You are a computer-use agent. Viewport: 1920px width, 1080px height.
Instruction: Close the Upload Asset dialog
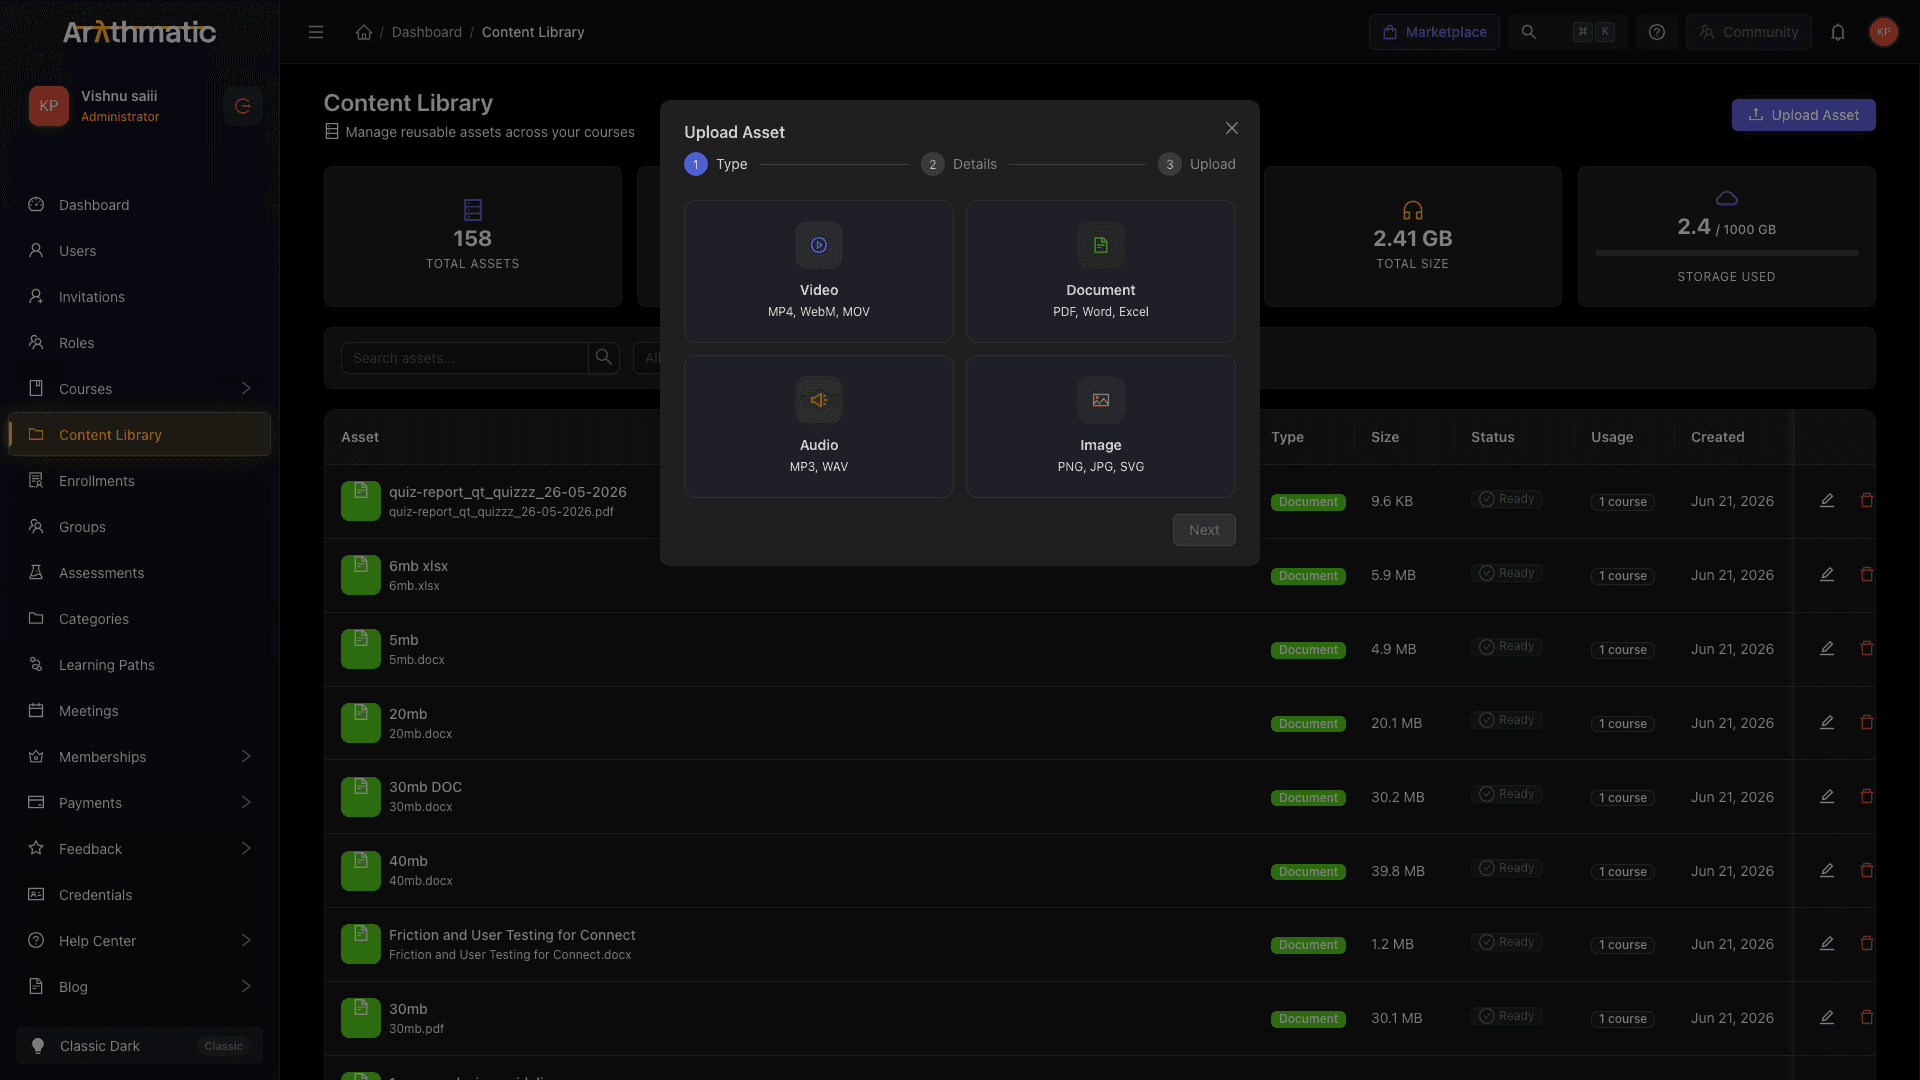coord(1231,128)
